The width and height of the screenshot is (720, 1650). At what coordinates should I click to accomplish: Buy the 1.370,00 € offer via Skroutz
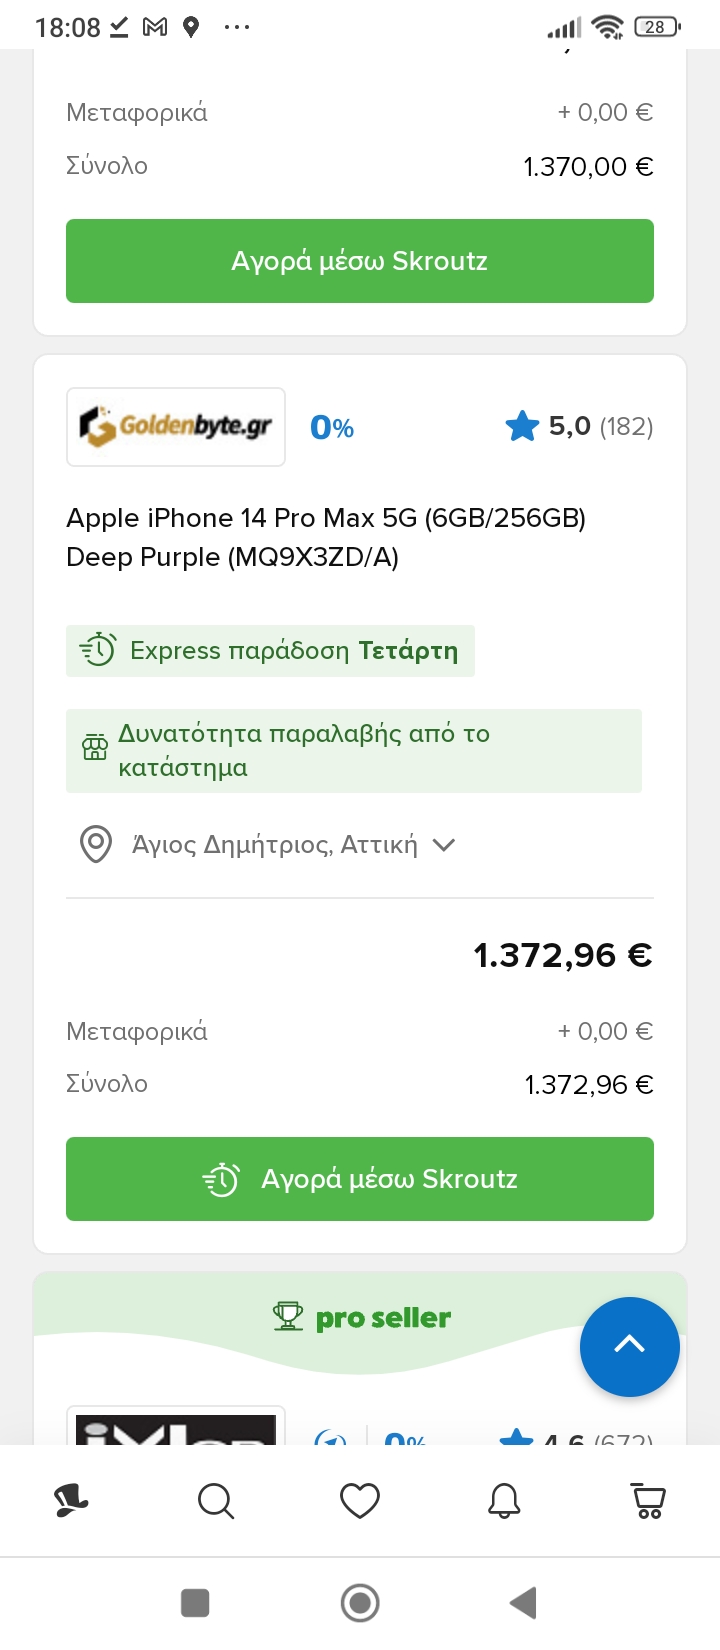[360, 261]
